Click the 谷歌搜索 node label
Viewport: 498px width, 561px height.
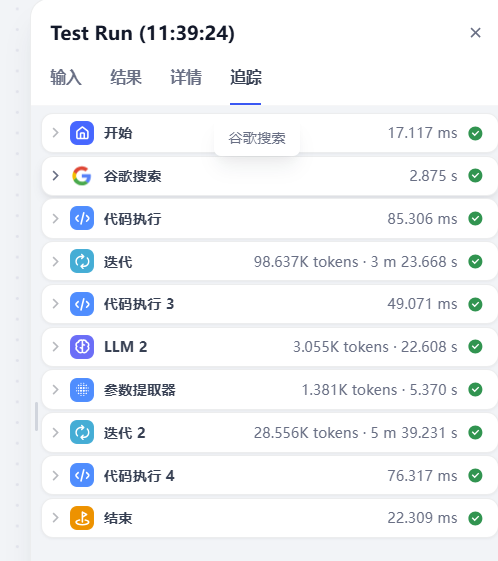point(132,176)
